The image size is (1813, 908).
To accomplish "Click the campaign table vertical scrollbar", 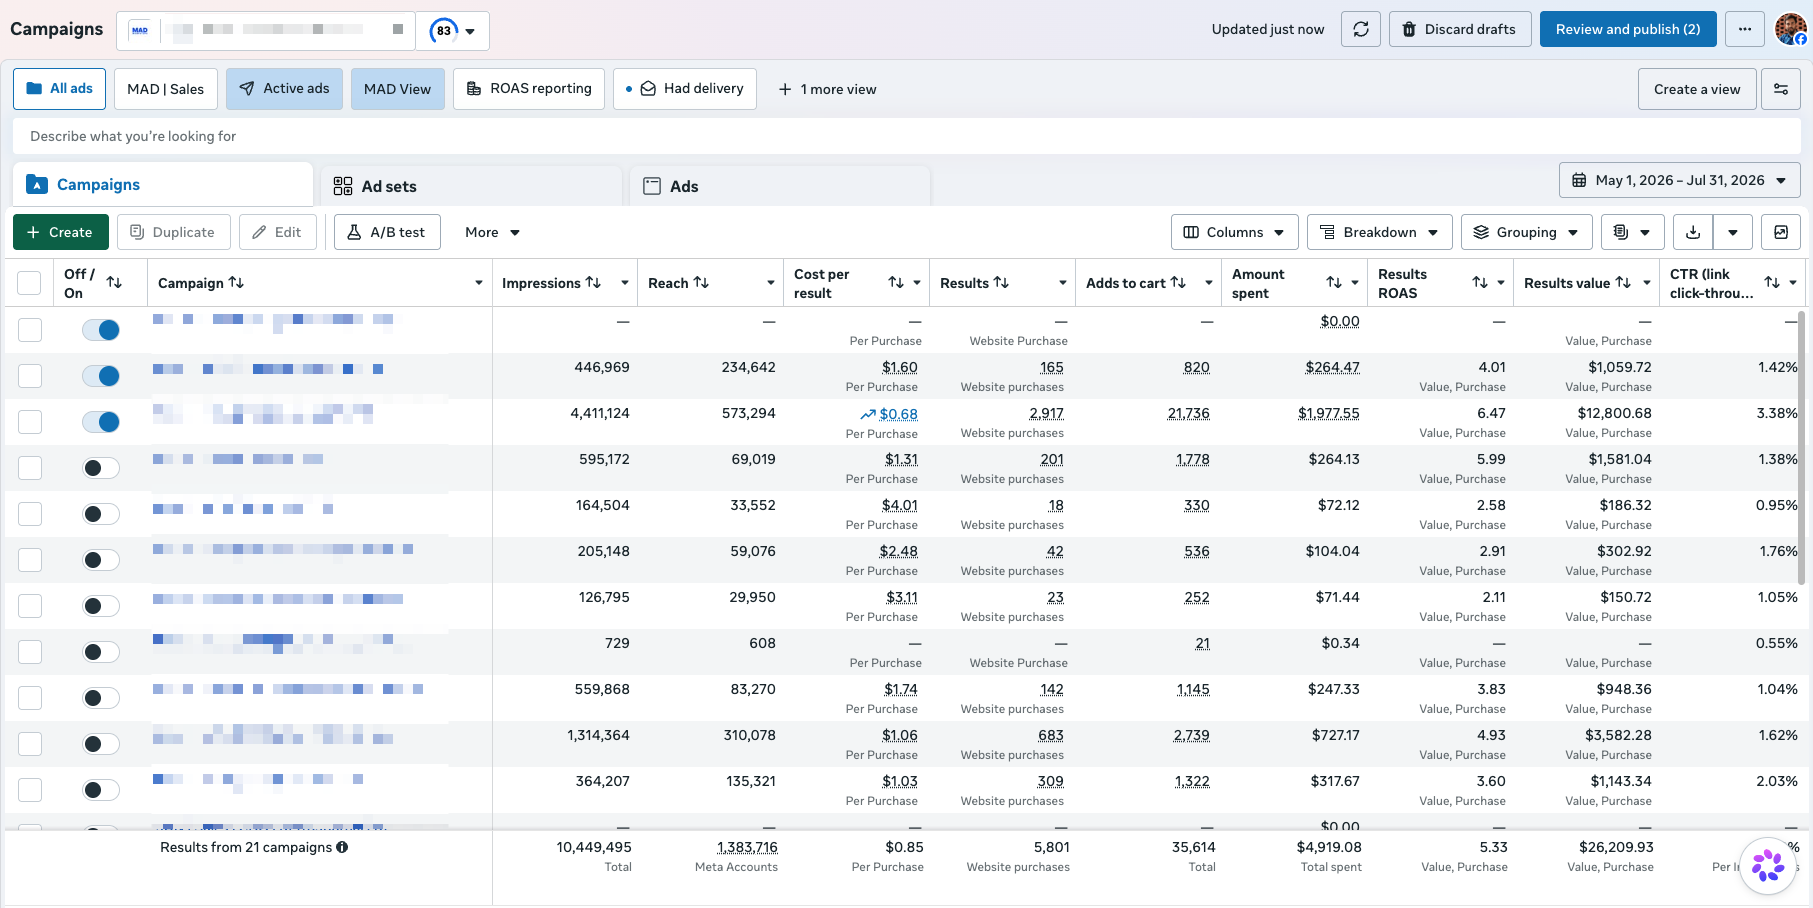I will click(1802, 448).
